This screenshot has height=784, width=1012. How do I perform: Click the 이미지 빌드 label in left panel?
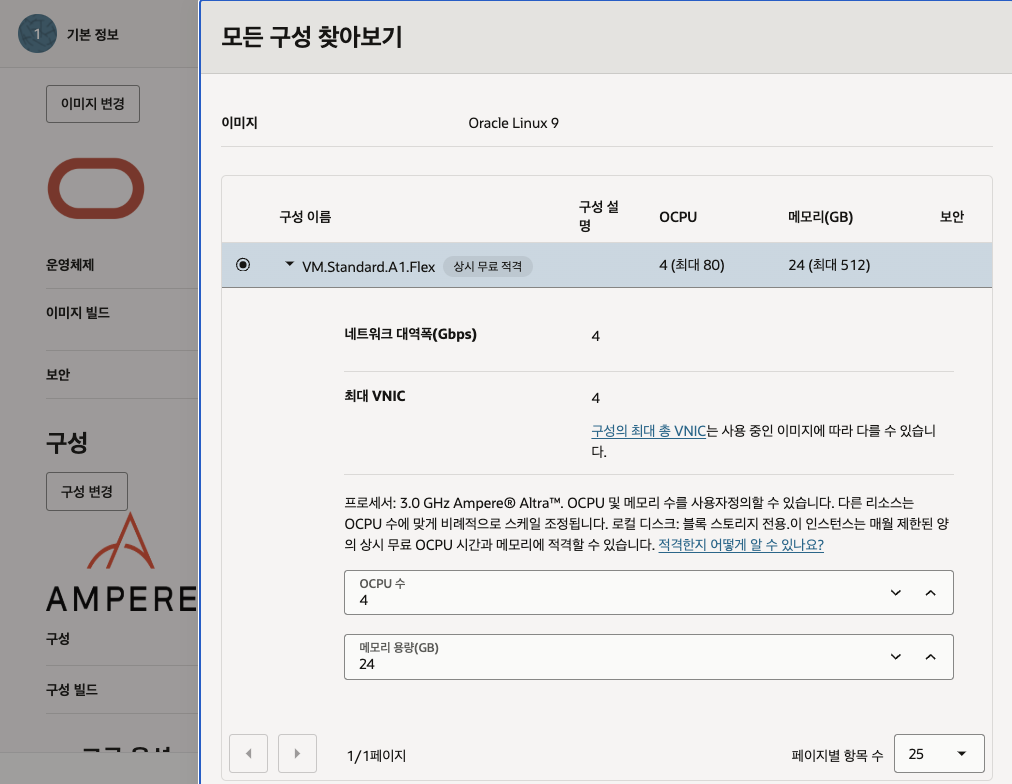78,313
